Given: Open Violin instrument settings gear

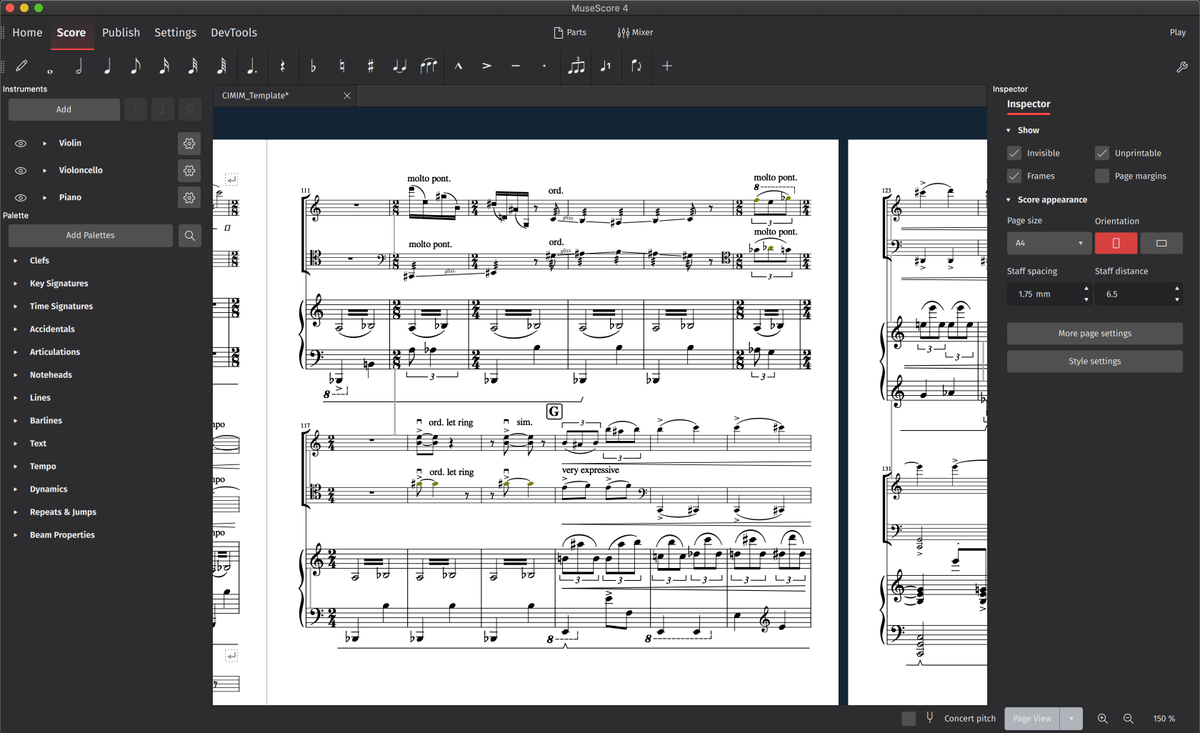Looking at the screenshot, I should point(189,143).
